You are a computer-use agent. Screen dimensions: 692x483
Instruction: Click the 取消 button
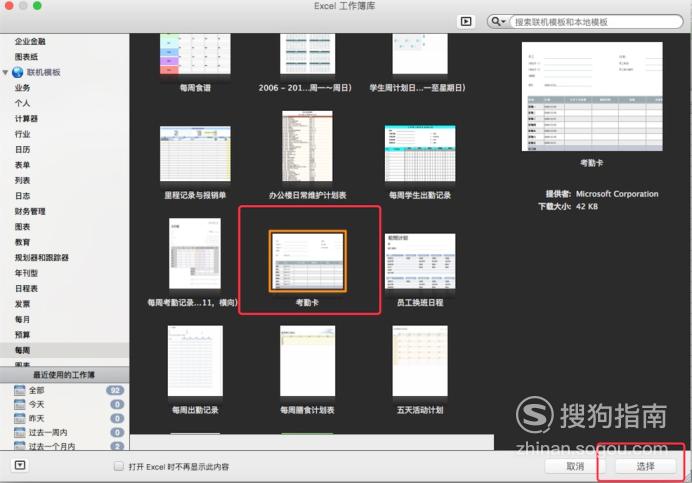click(575, 466)
